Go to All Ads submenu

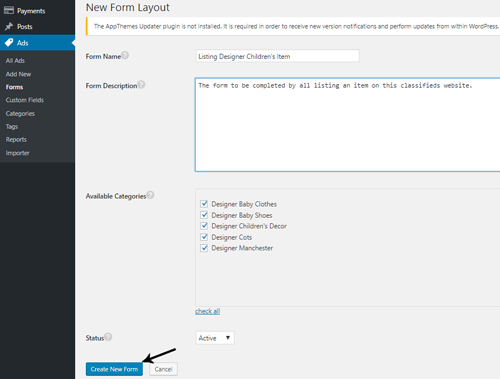tap(15, 61)
